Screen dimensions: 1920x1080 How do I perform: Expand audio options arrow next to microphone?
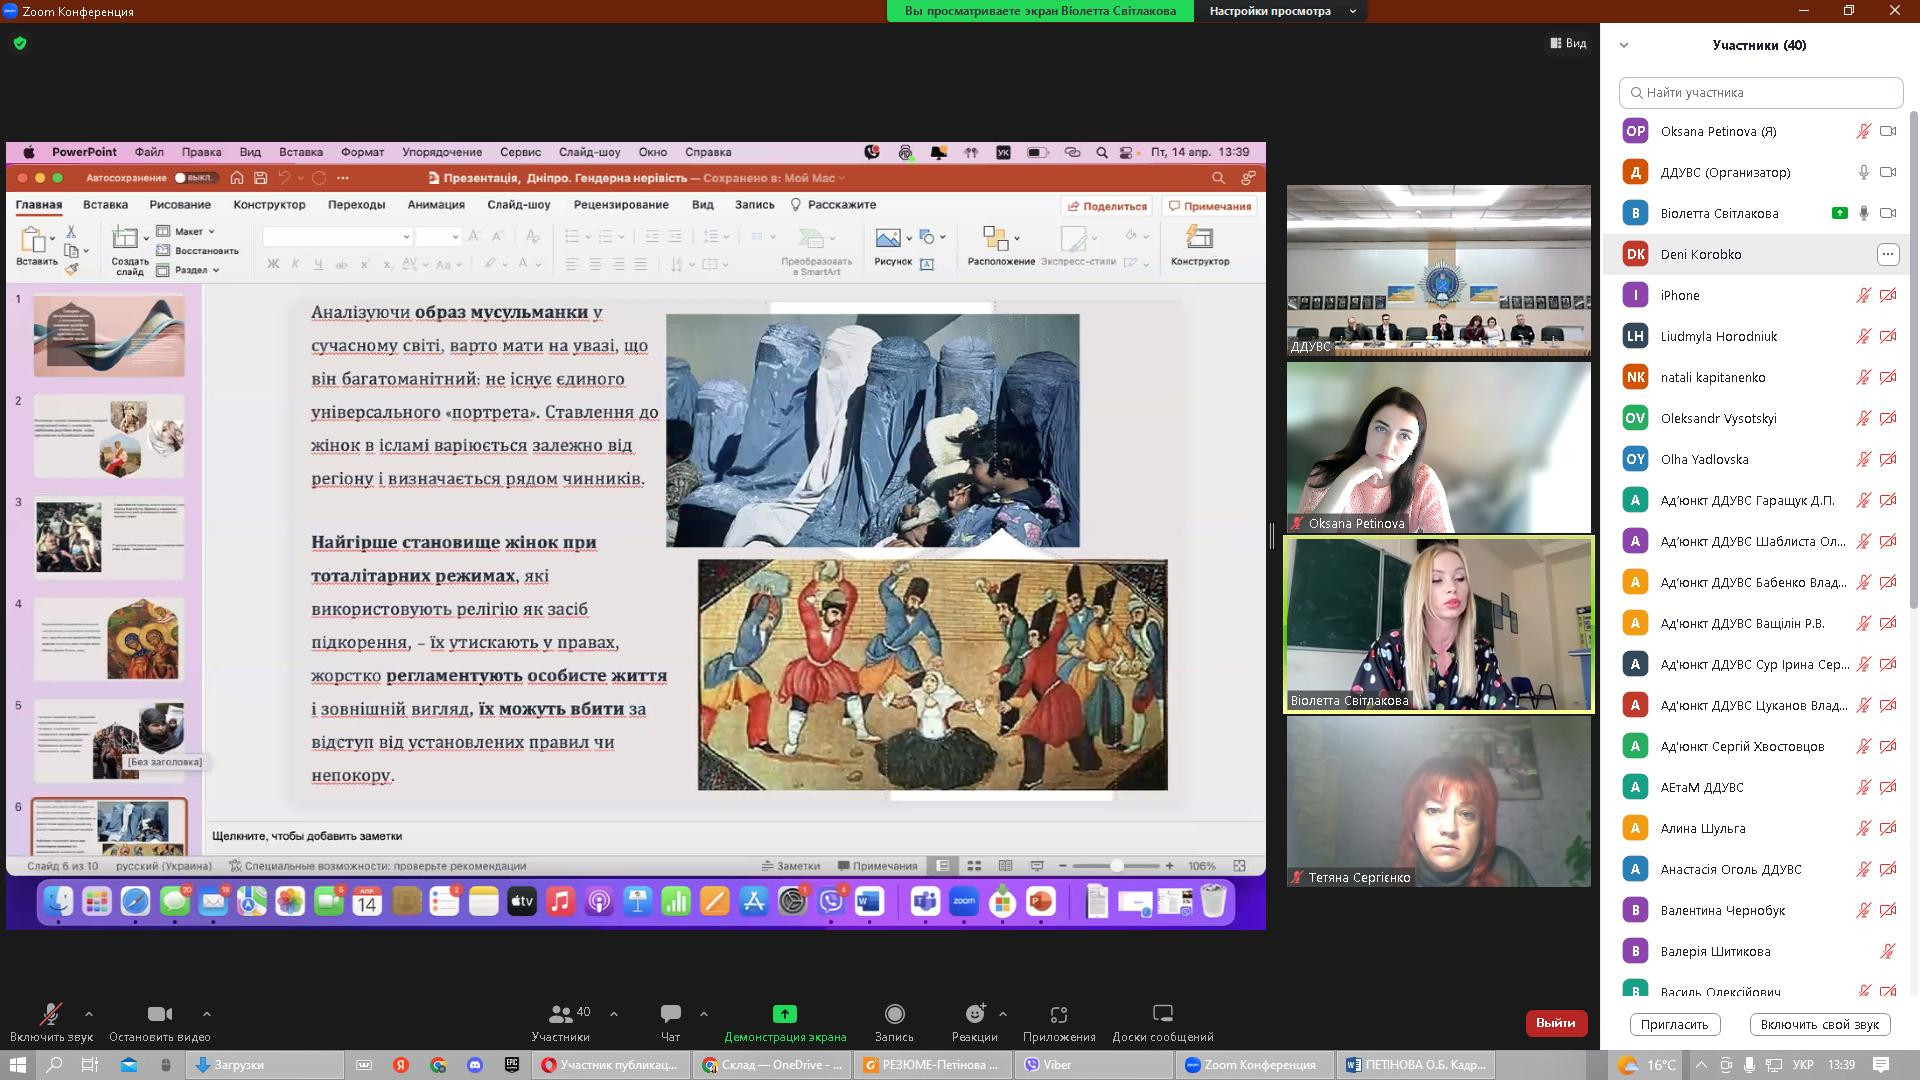point(89,1014)
